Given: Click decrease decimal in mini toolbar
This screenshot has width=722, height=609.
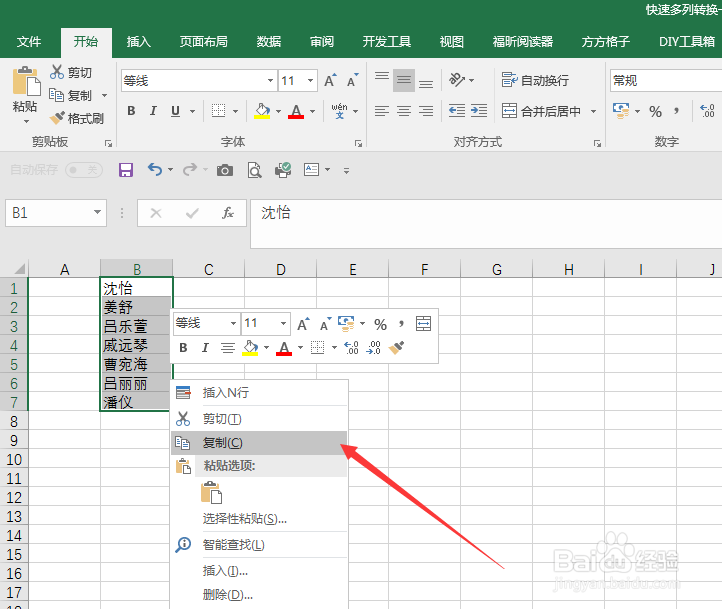Looking at the screenshot, I should [x=373, y=348].
